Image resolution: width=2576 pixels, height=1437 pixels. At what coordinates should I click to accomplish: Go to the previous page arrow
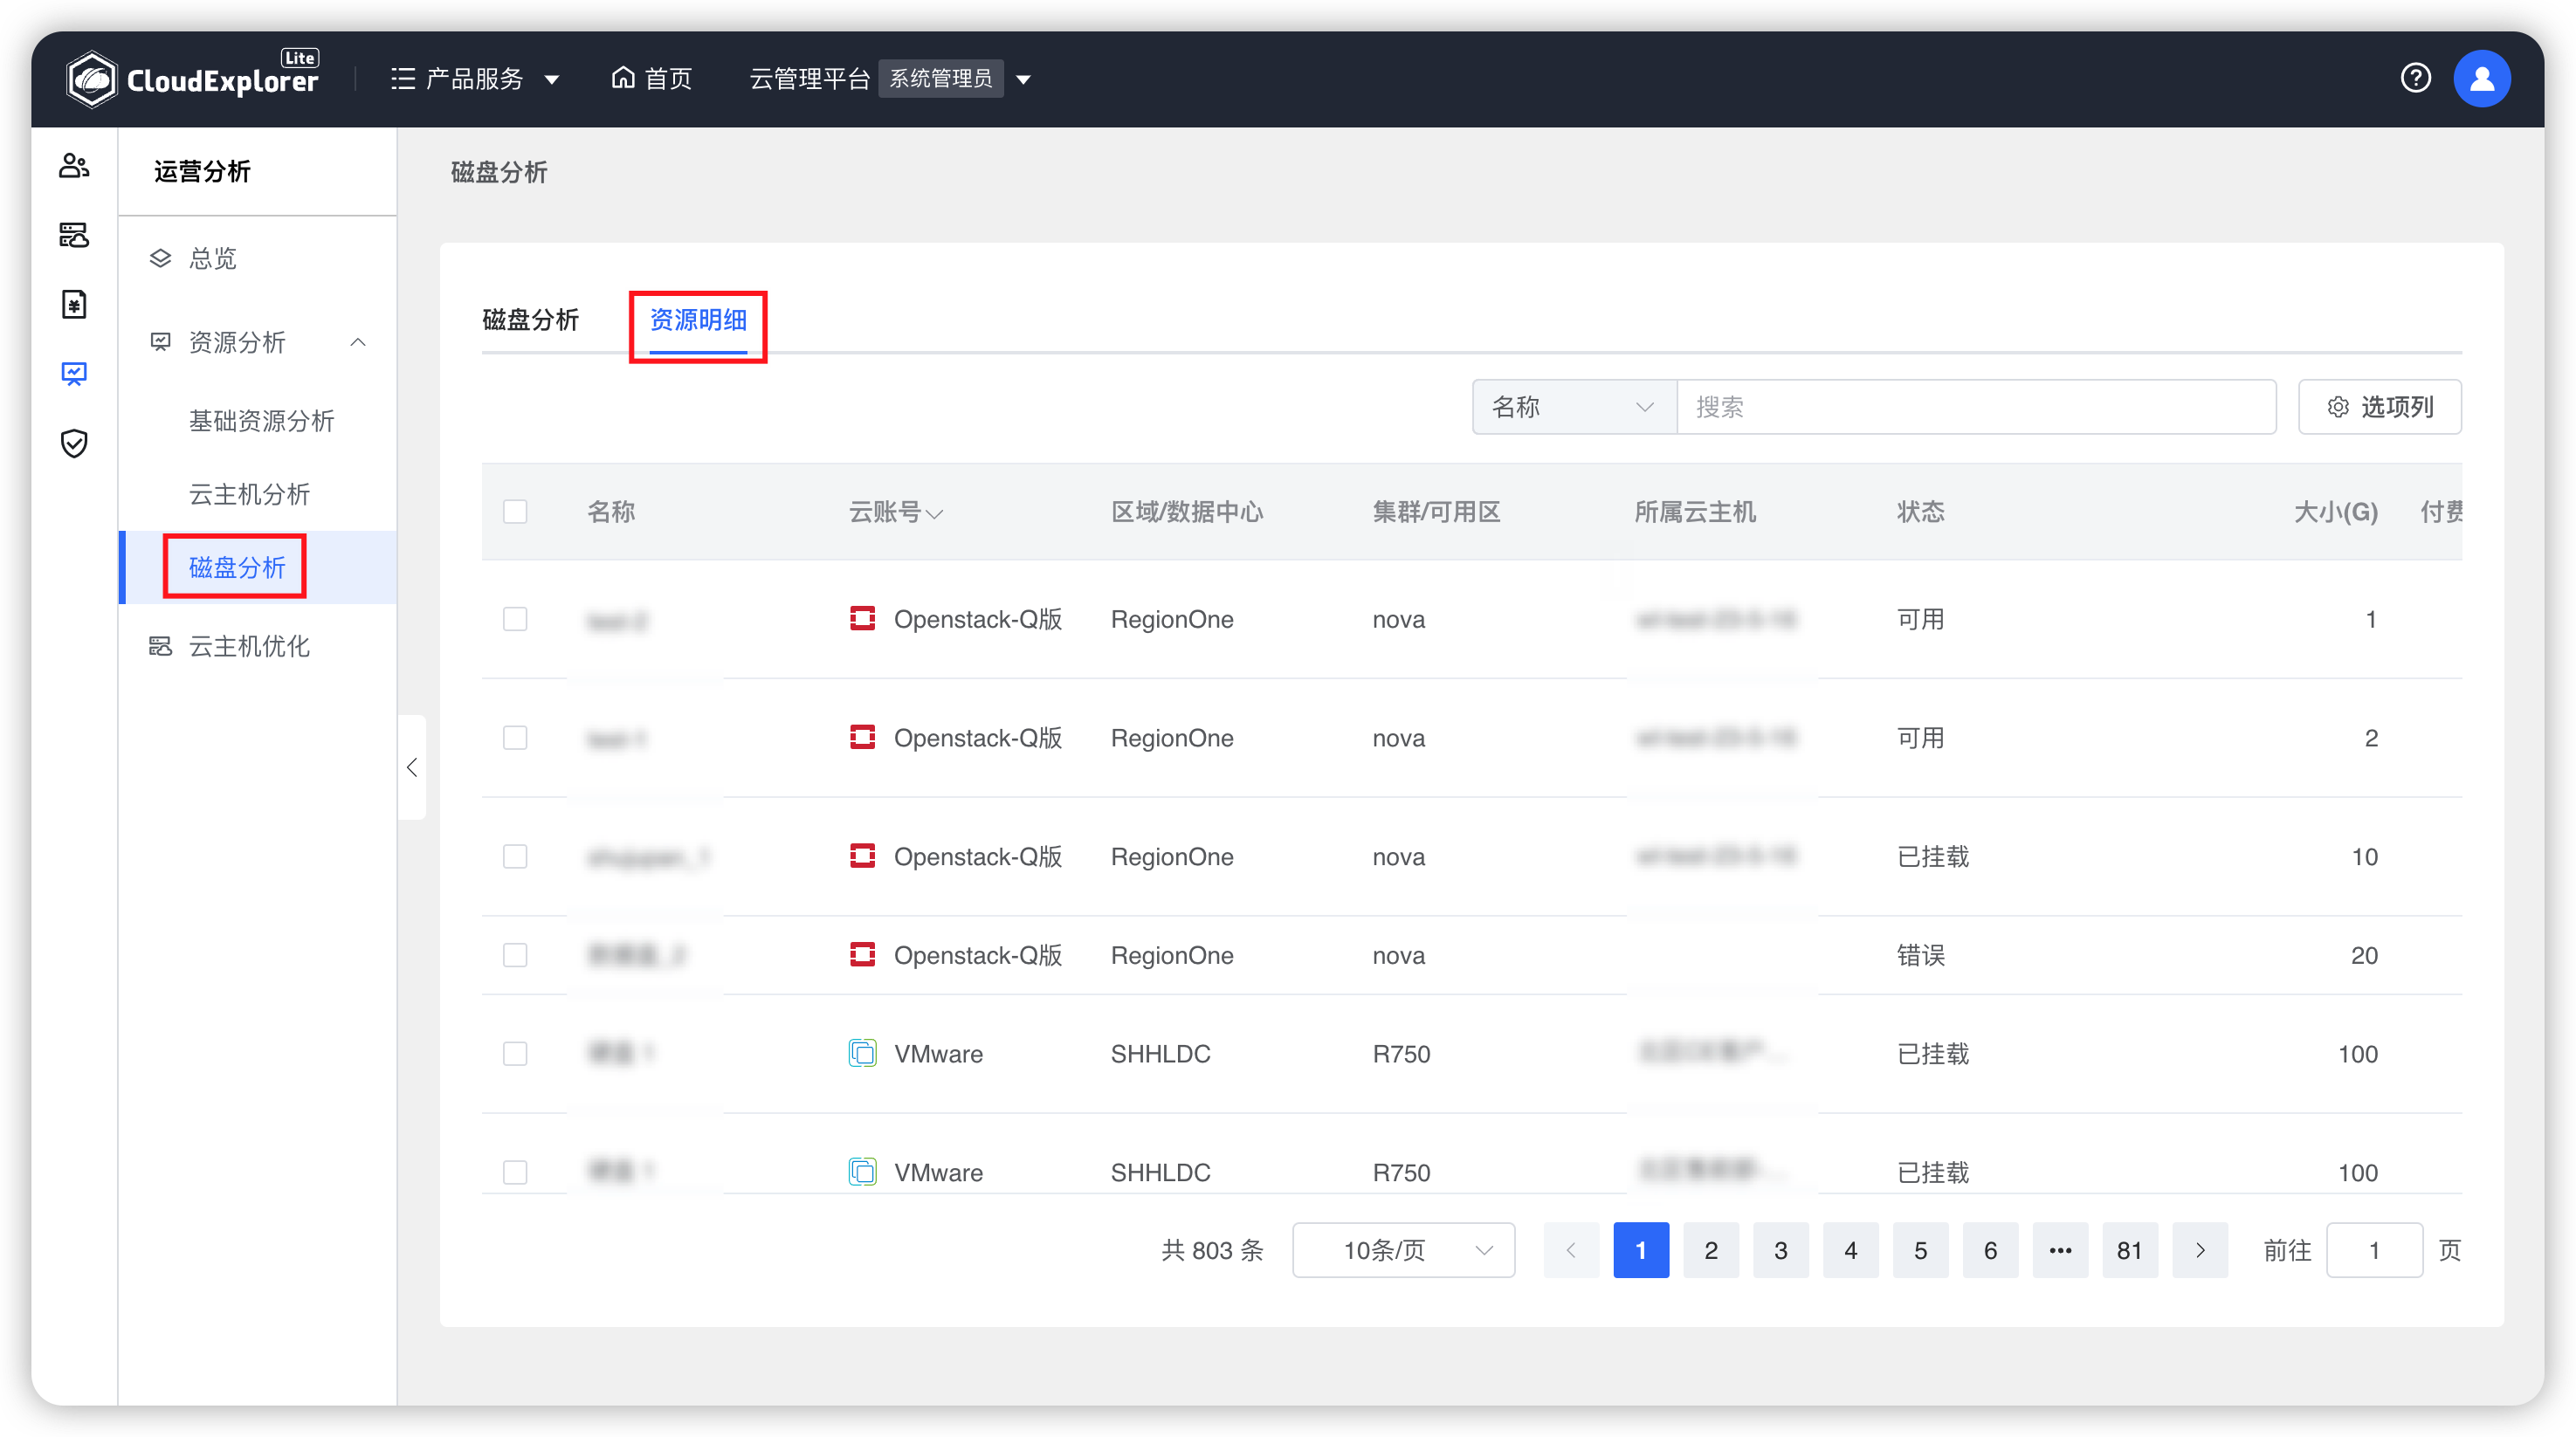click(1571, 1250)
